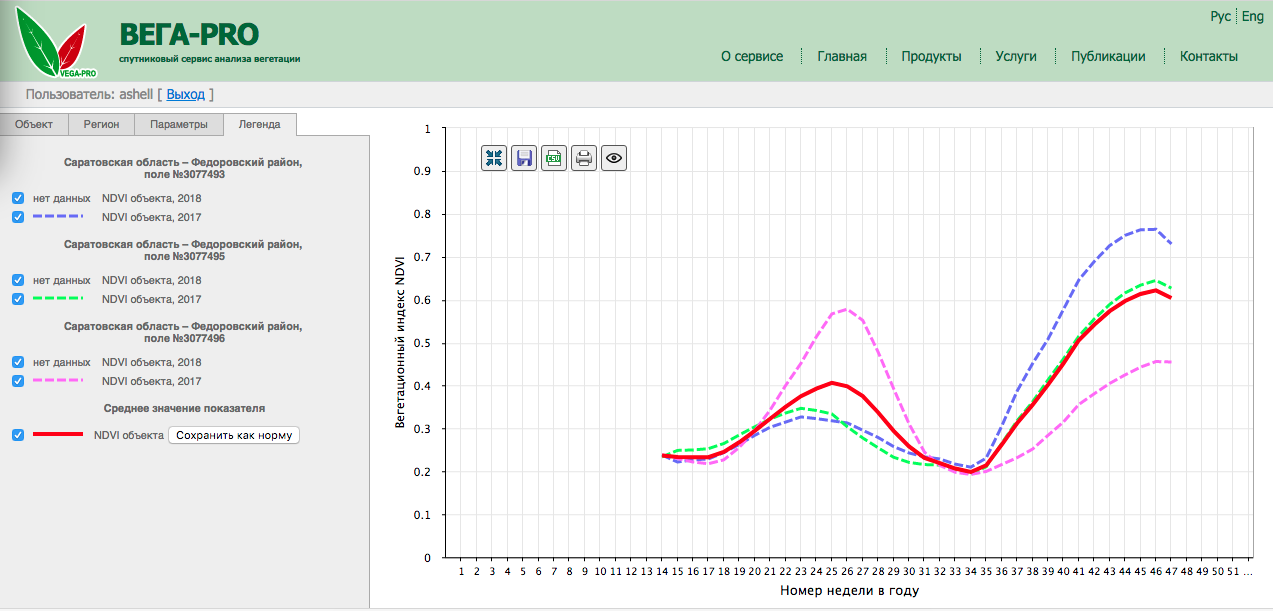Print the NDVI chart

[x=584, y=158]
